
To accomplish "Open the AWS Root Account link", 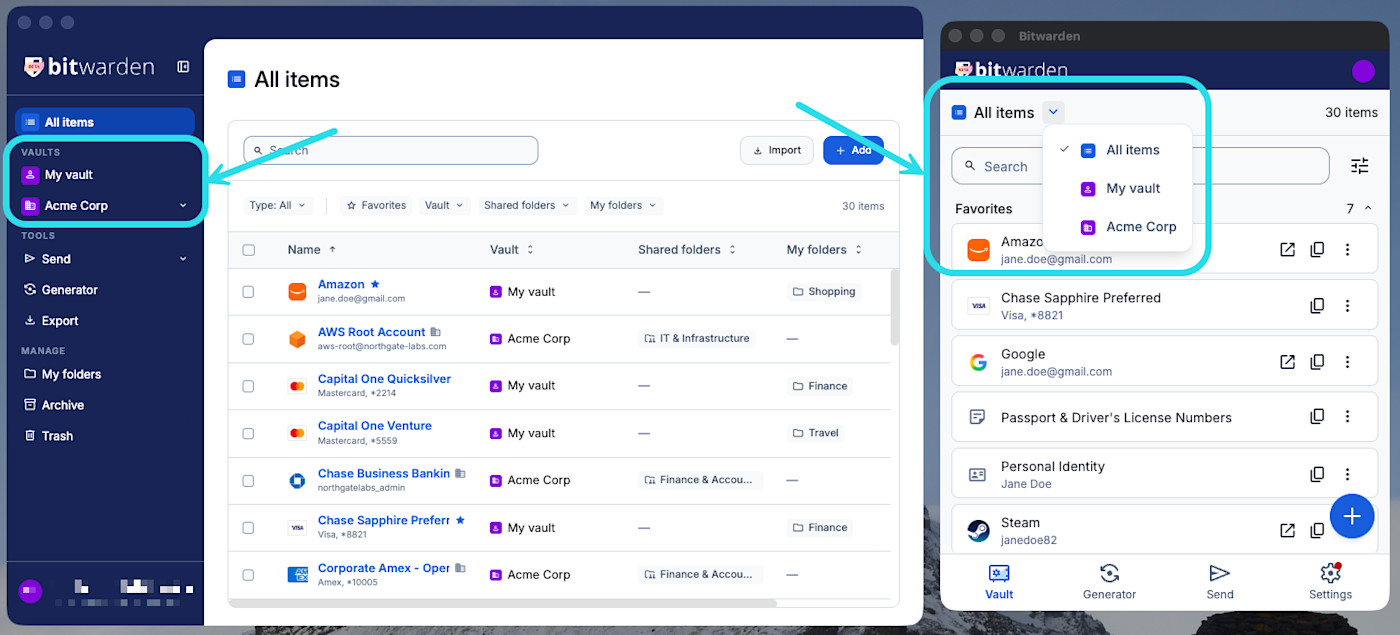I will point(371,332).
